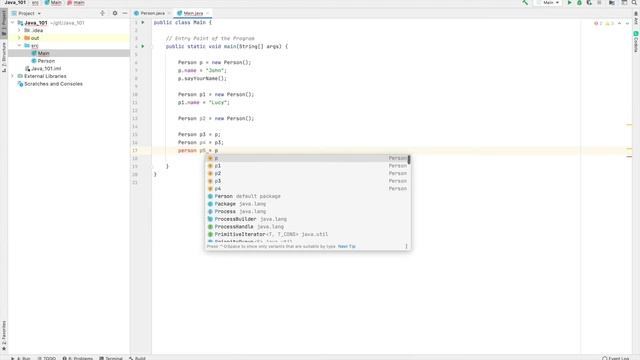Open Search Everywhere magnifier icon
Image resolution: width=640 pixels, height=360 pixels.
(635, 3)
